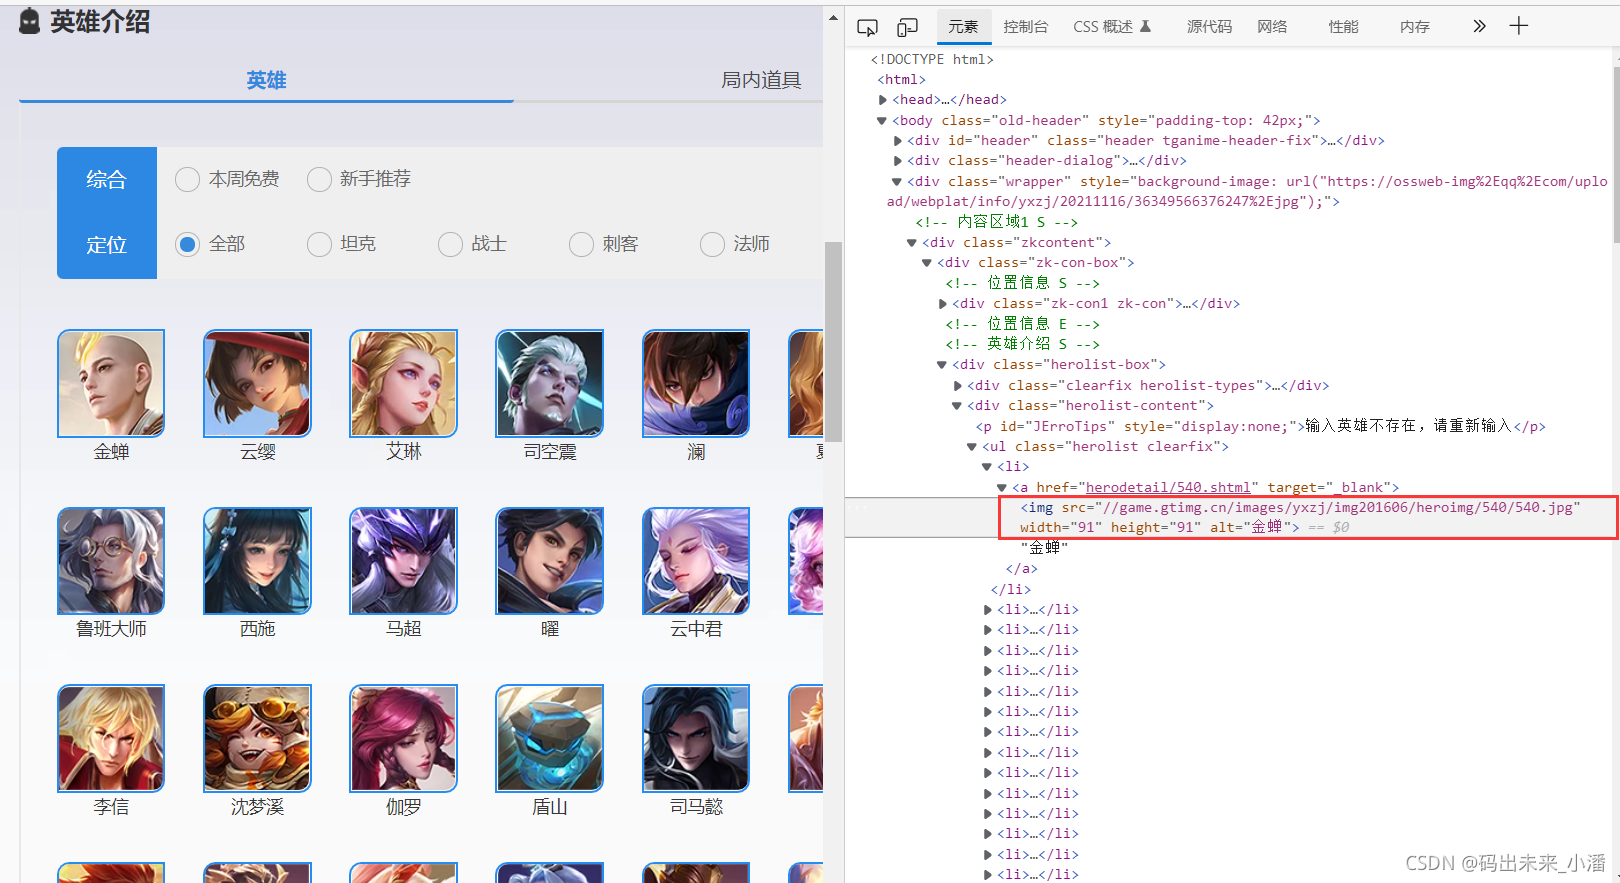This screenshot has width=1620, height=883.
Task: Expand the div id="header" node
Action: click(x=898, y=141)
